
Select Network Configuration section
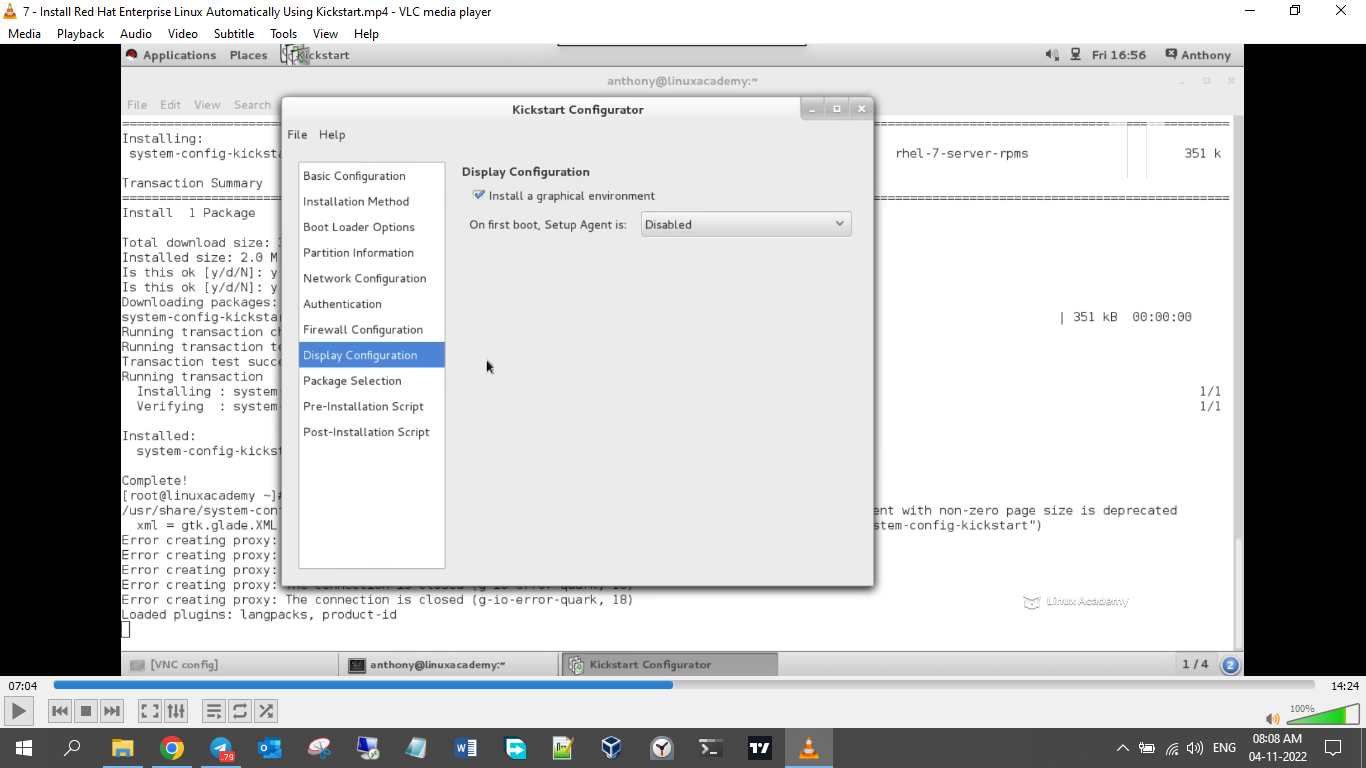(371, 278)
